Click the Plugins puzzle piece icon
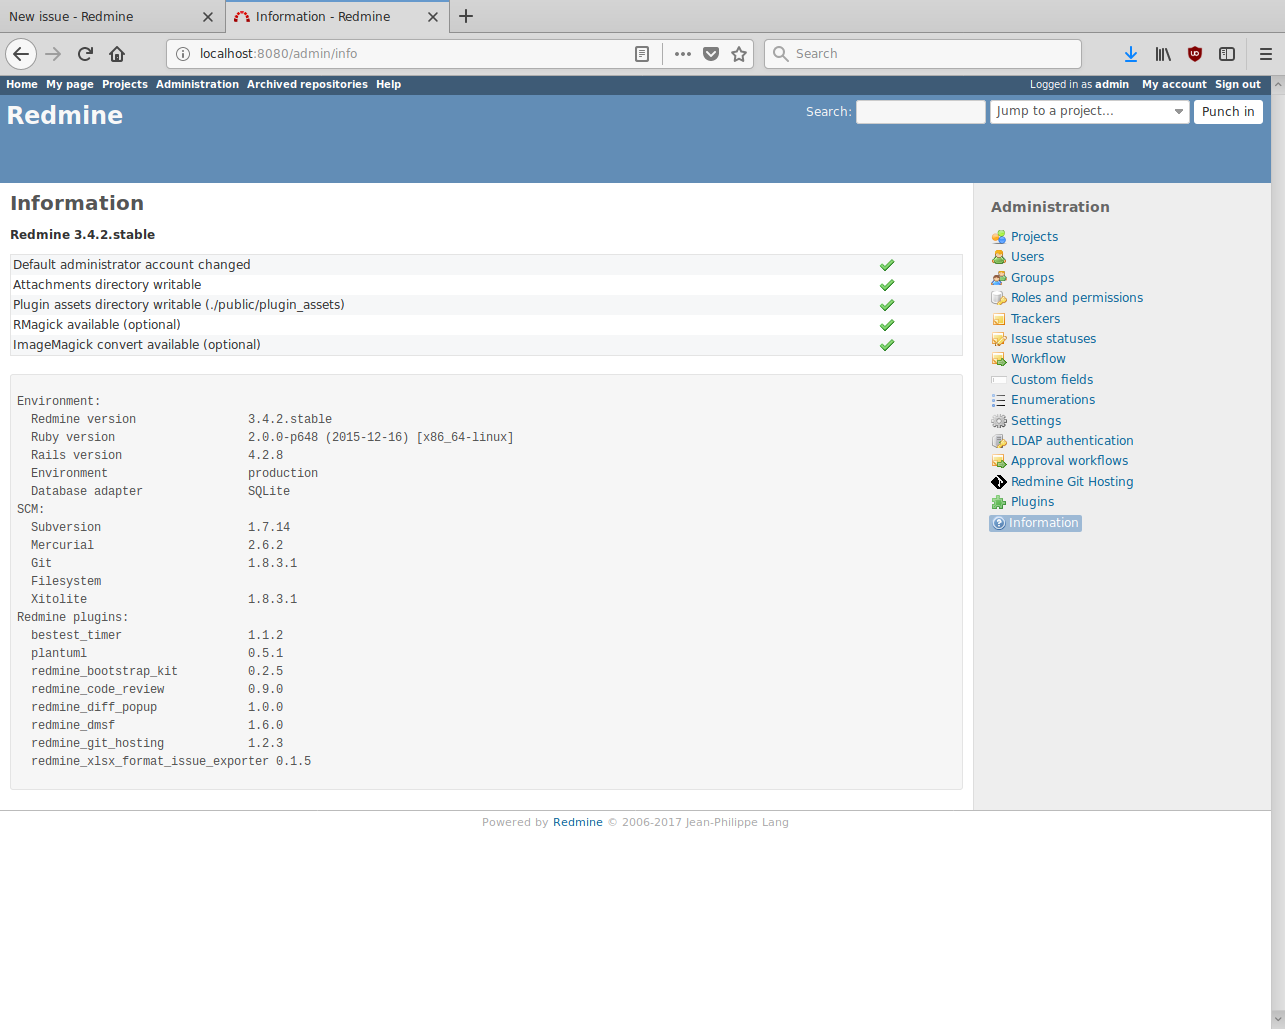The height and width of the screenshot is (1029, 1285). (x=998, y=502)
